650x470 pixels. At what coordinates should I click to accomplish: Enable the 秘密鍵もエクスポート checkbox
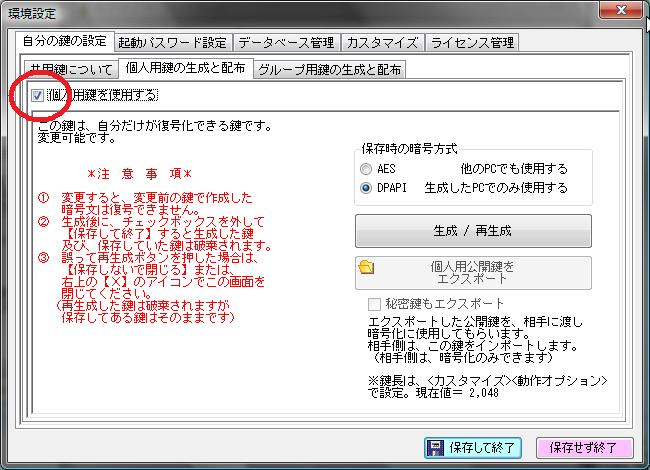point(374,304)
